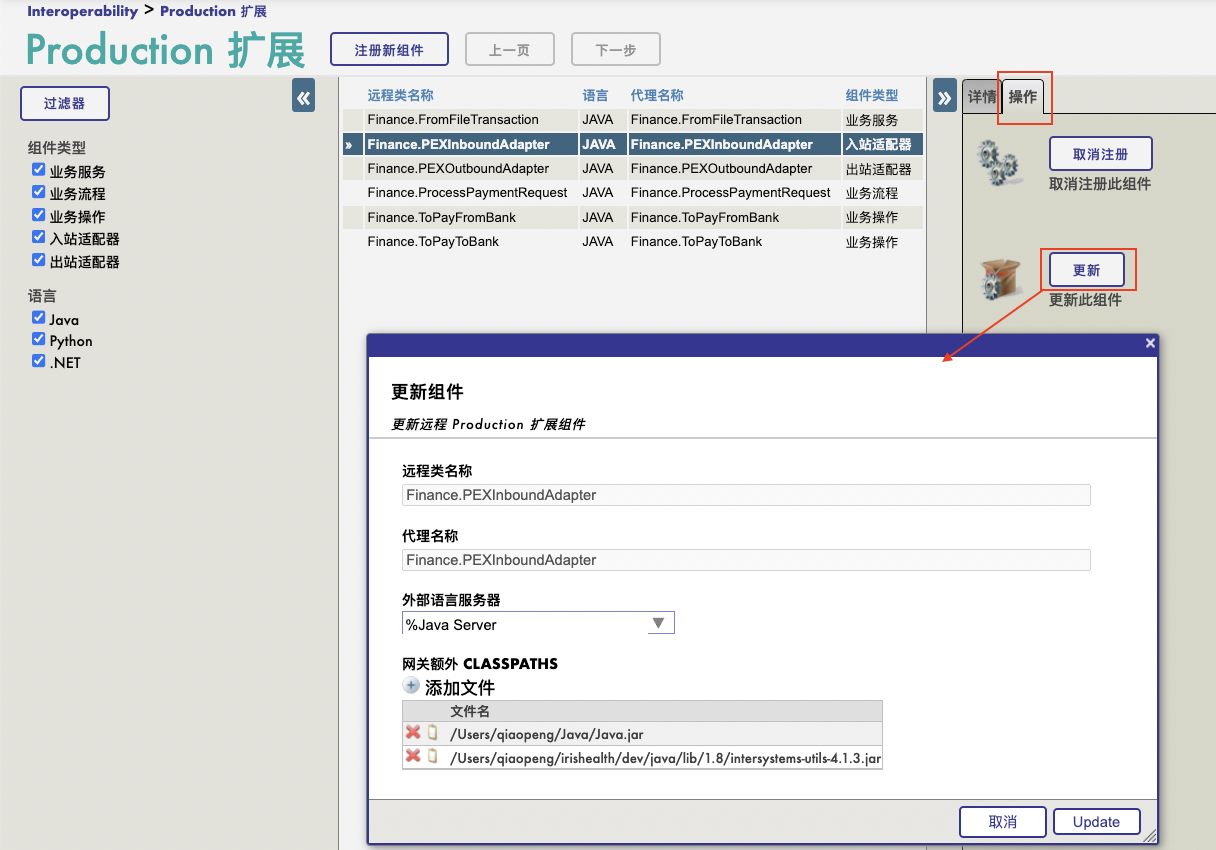Select the Finance.ToPayToBank table row

click(433, 242)
